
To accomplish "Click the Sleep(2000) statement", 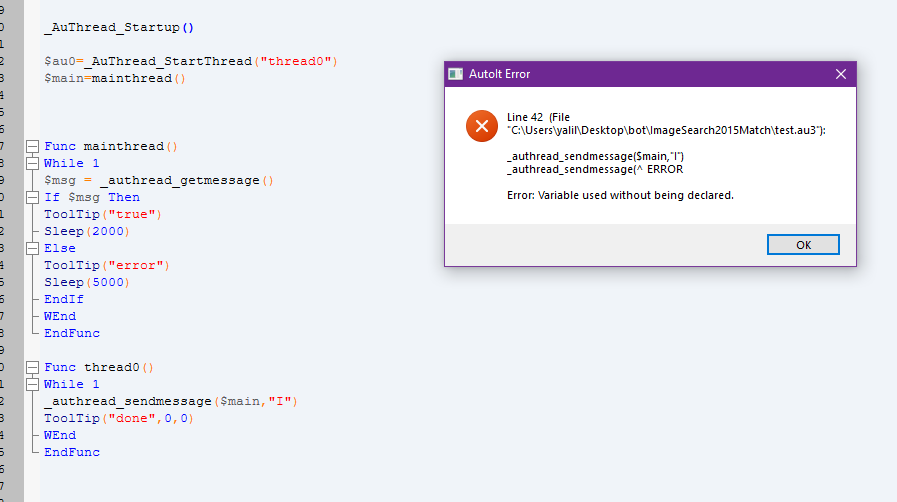I will 87,232.
